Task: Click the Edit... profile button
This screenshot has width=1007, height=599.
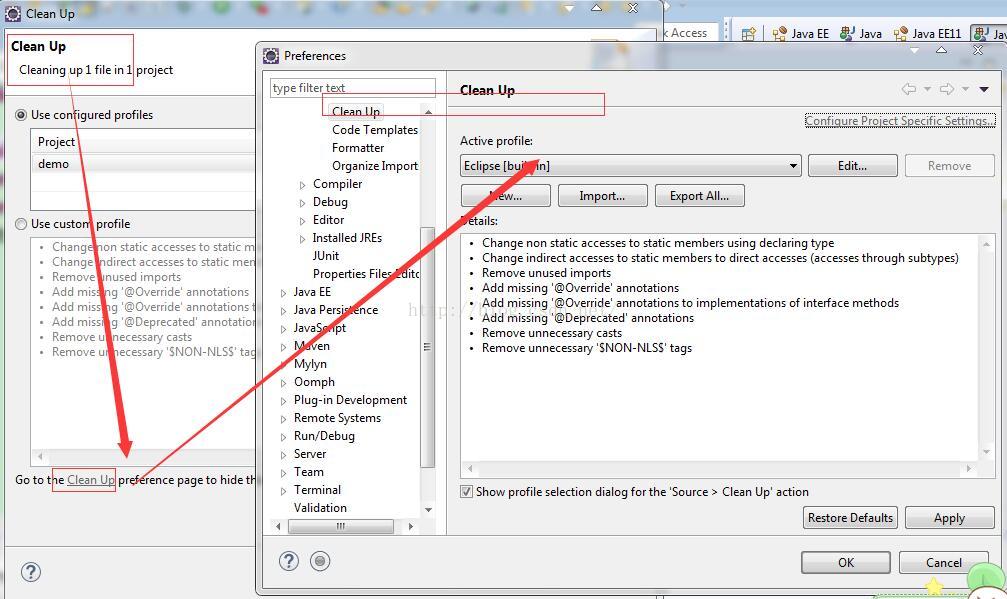Action: click(852, 166)
